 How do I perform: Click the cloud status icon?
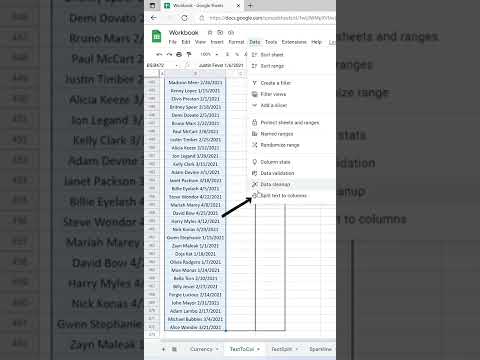pyautogui.click(x=231, y=32)
